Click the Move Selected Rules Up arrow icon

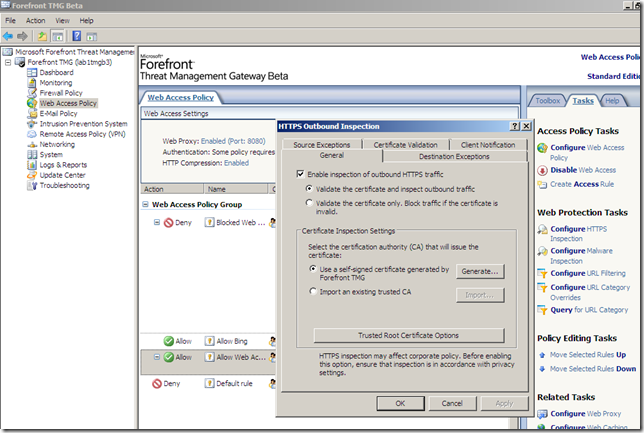[x=542, y=355]
